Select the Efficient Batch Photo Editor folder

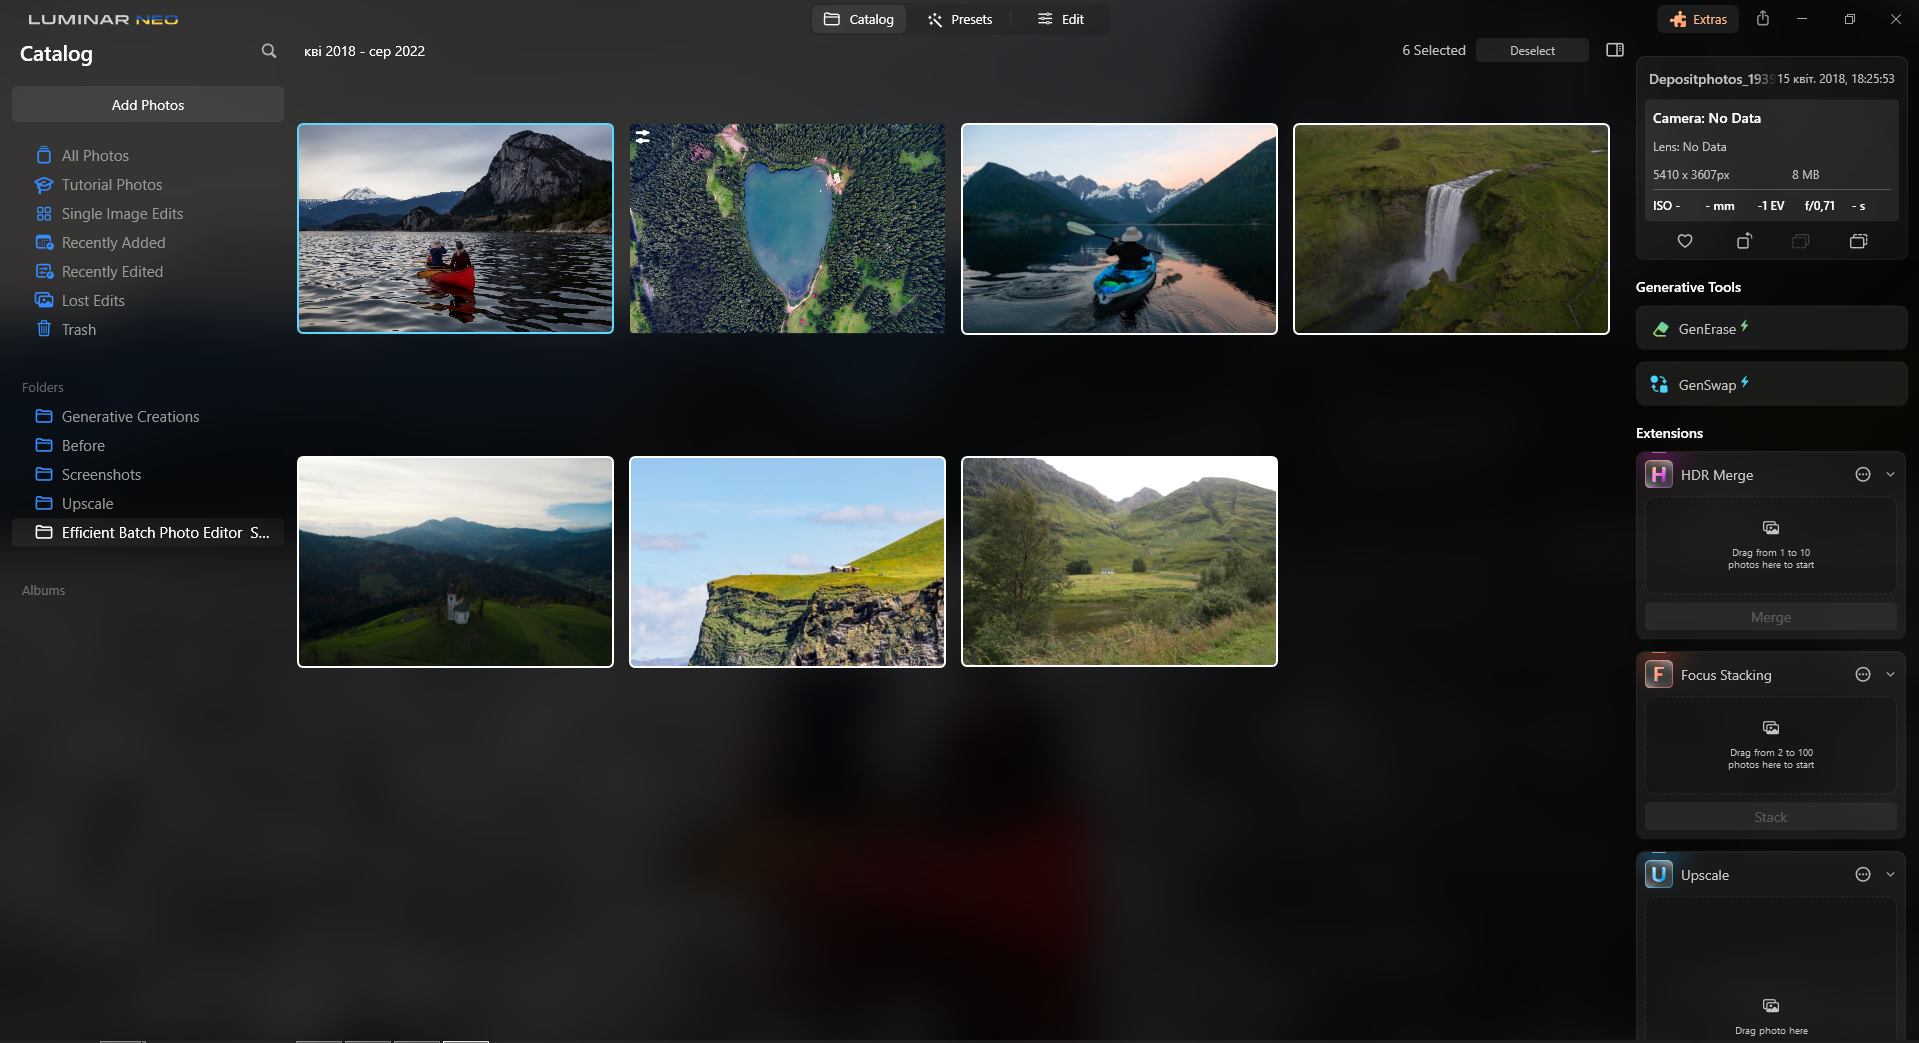point(148,533)
